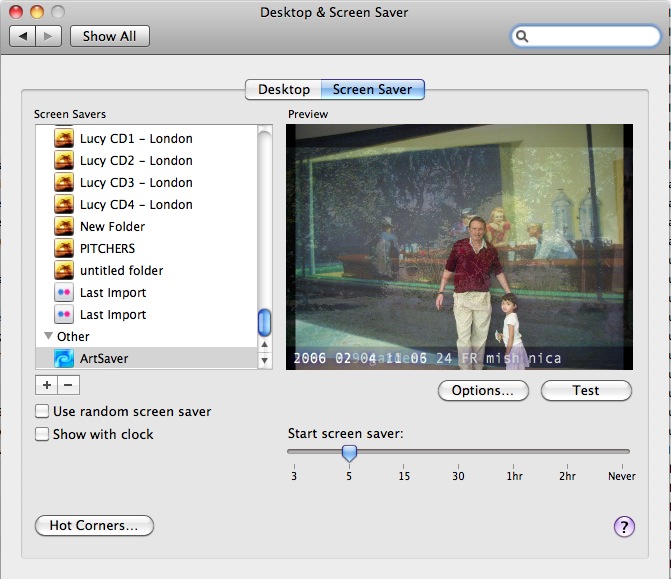
Task: Click the 3 minute slider label
Action: click(294, 476)
